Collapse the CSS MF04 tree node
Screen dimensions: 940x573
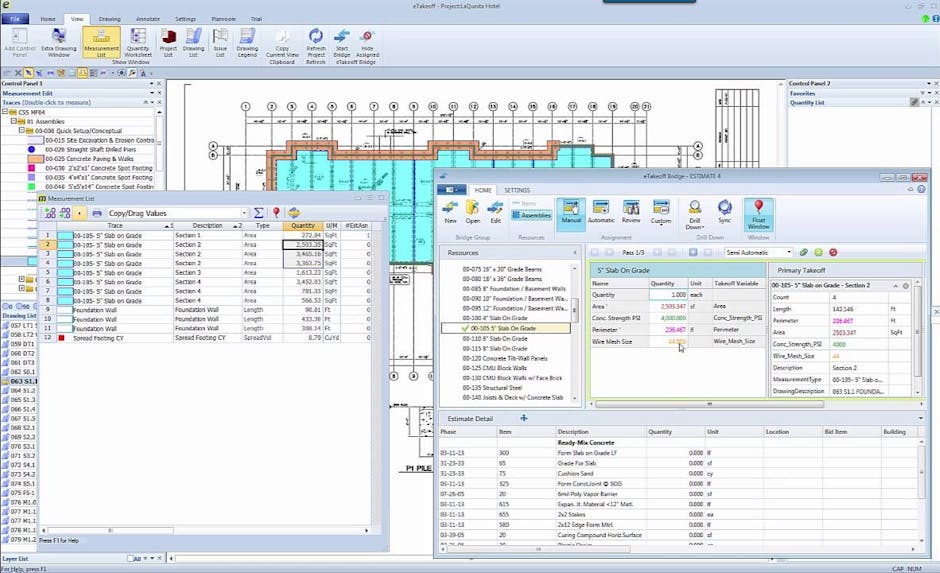coord(5,111)
